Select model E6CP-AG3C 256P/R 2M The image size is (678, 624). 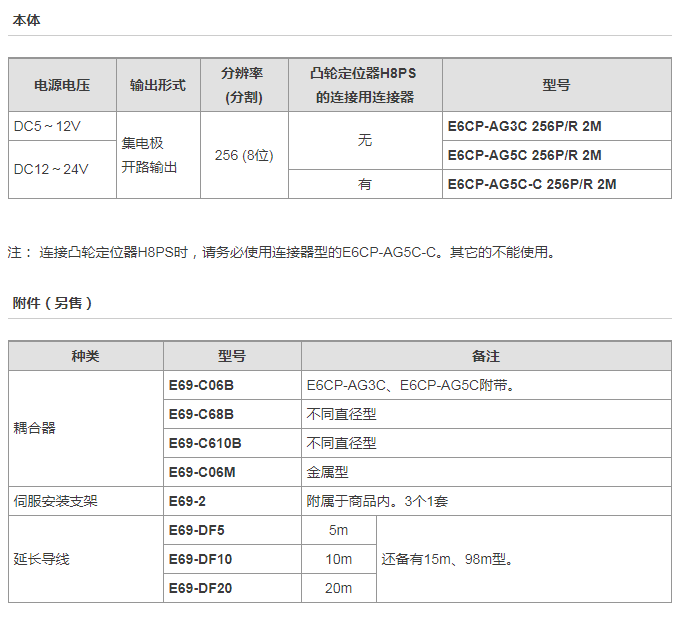click(524, 126)
